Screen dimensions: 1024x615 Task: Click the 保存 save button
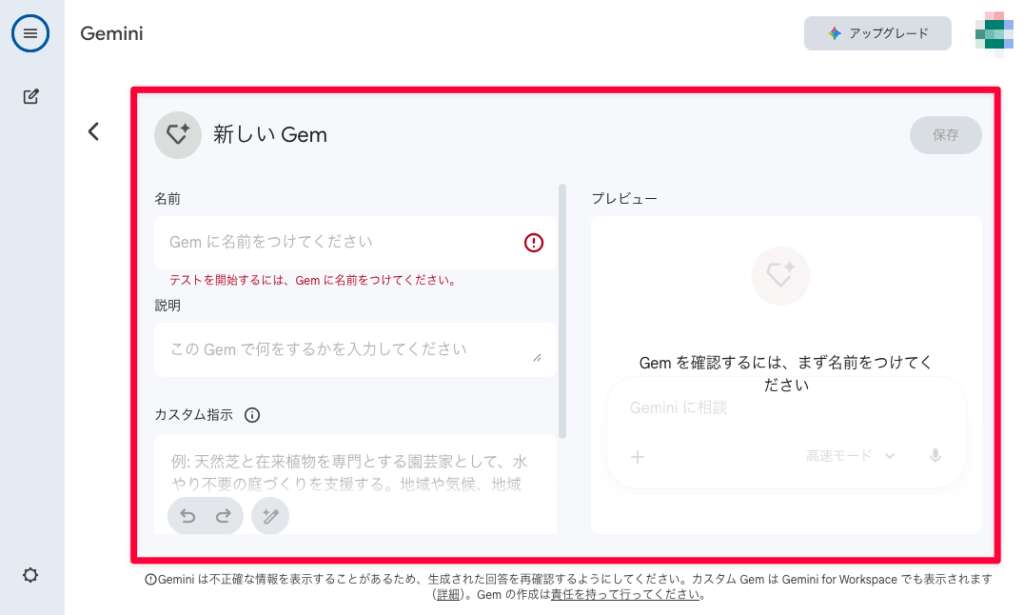[945, 135]
